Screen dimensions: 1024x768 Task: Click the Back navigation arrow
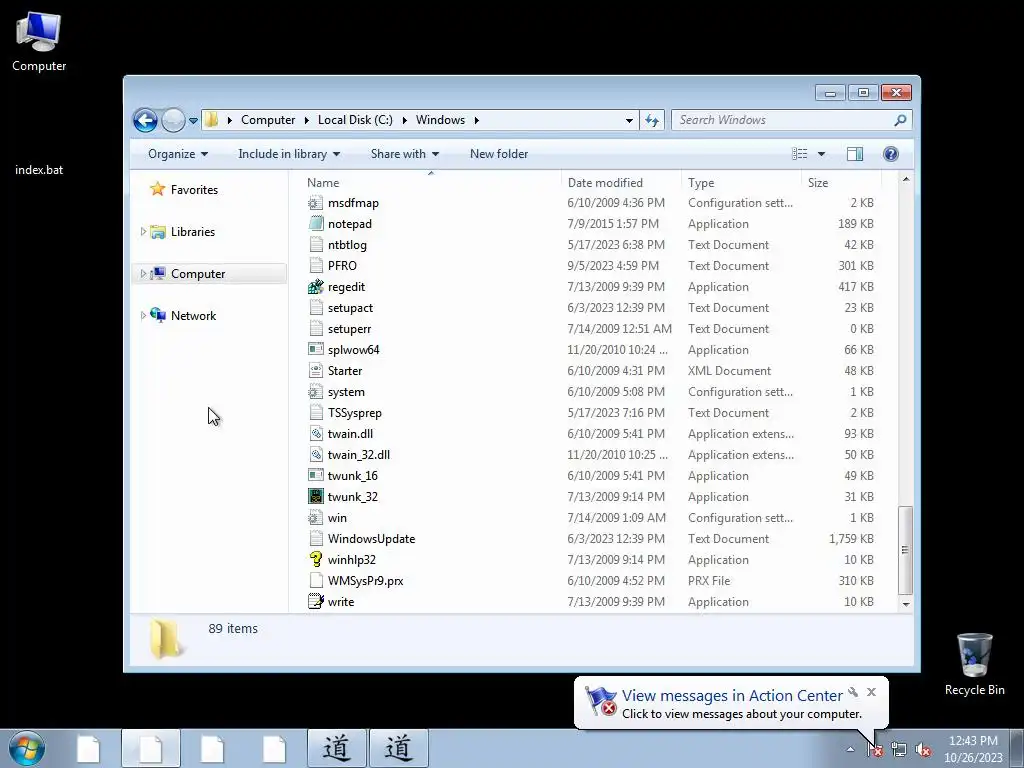point(145,120)
